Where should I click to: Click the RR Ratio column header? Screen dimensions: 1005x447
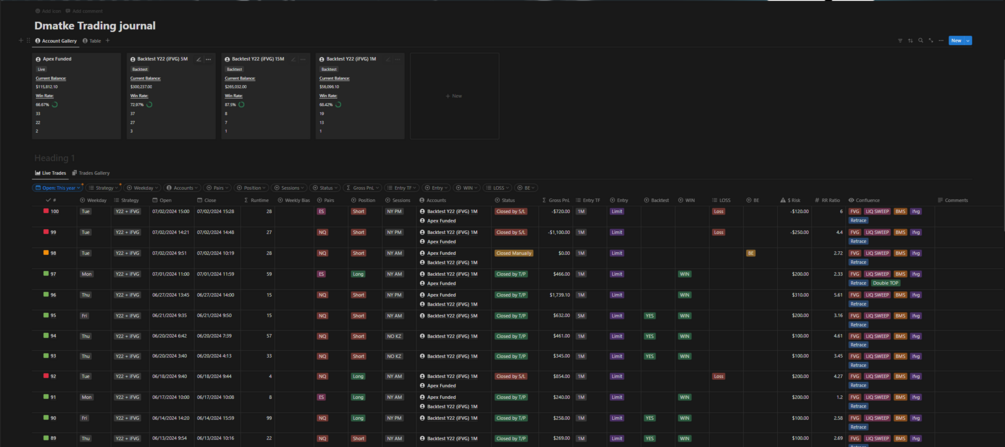click(x=827, y=200)
